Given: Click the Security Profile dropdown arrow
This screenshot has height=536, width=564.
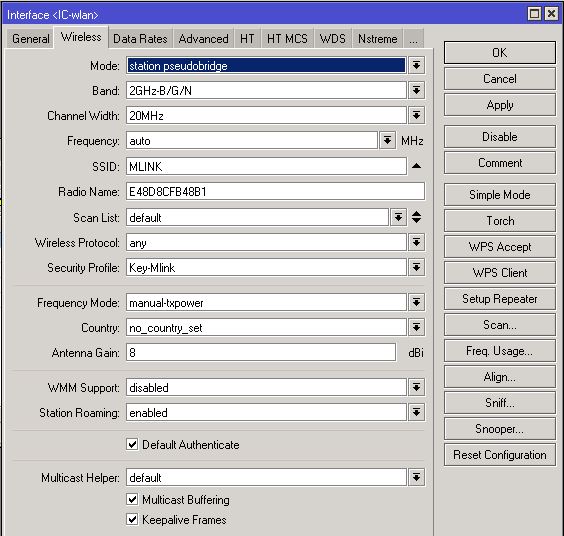Looking at the screenshot, I should tap(417, 267).
